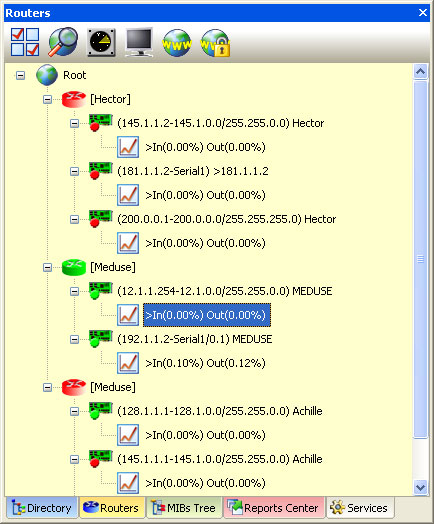
Task: Select (200.0.0.1-200.0.0.0/255.255.255.0) Hector row
Action: tap(227, 219)
